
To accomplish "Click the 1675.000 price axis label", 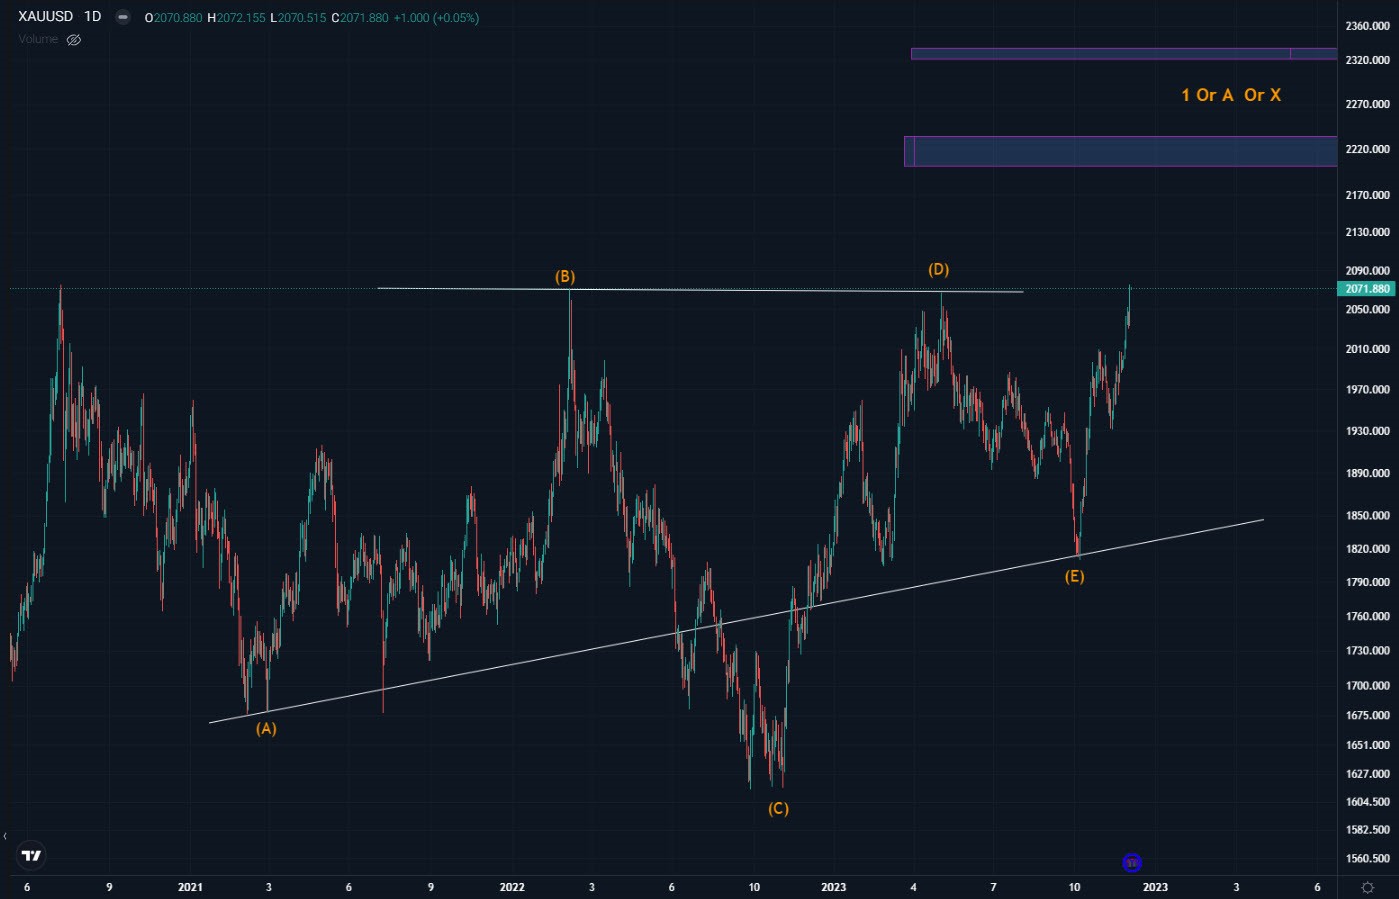I will click(1367, 715).
